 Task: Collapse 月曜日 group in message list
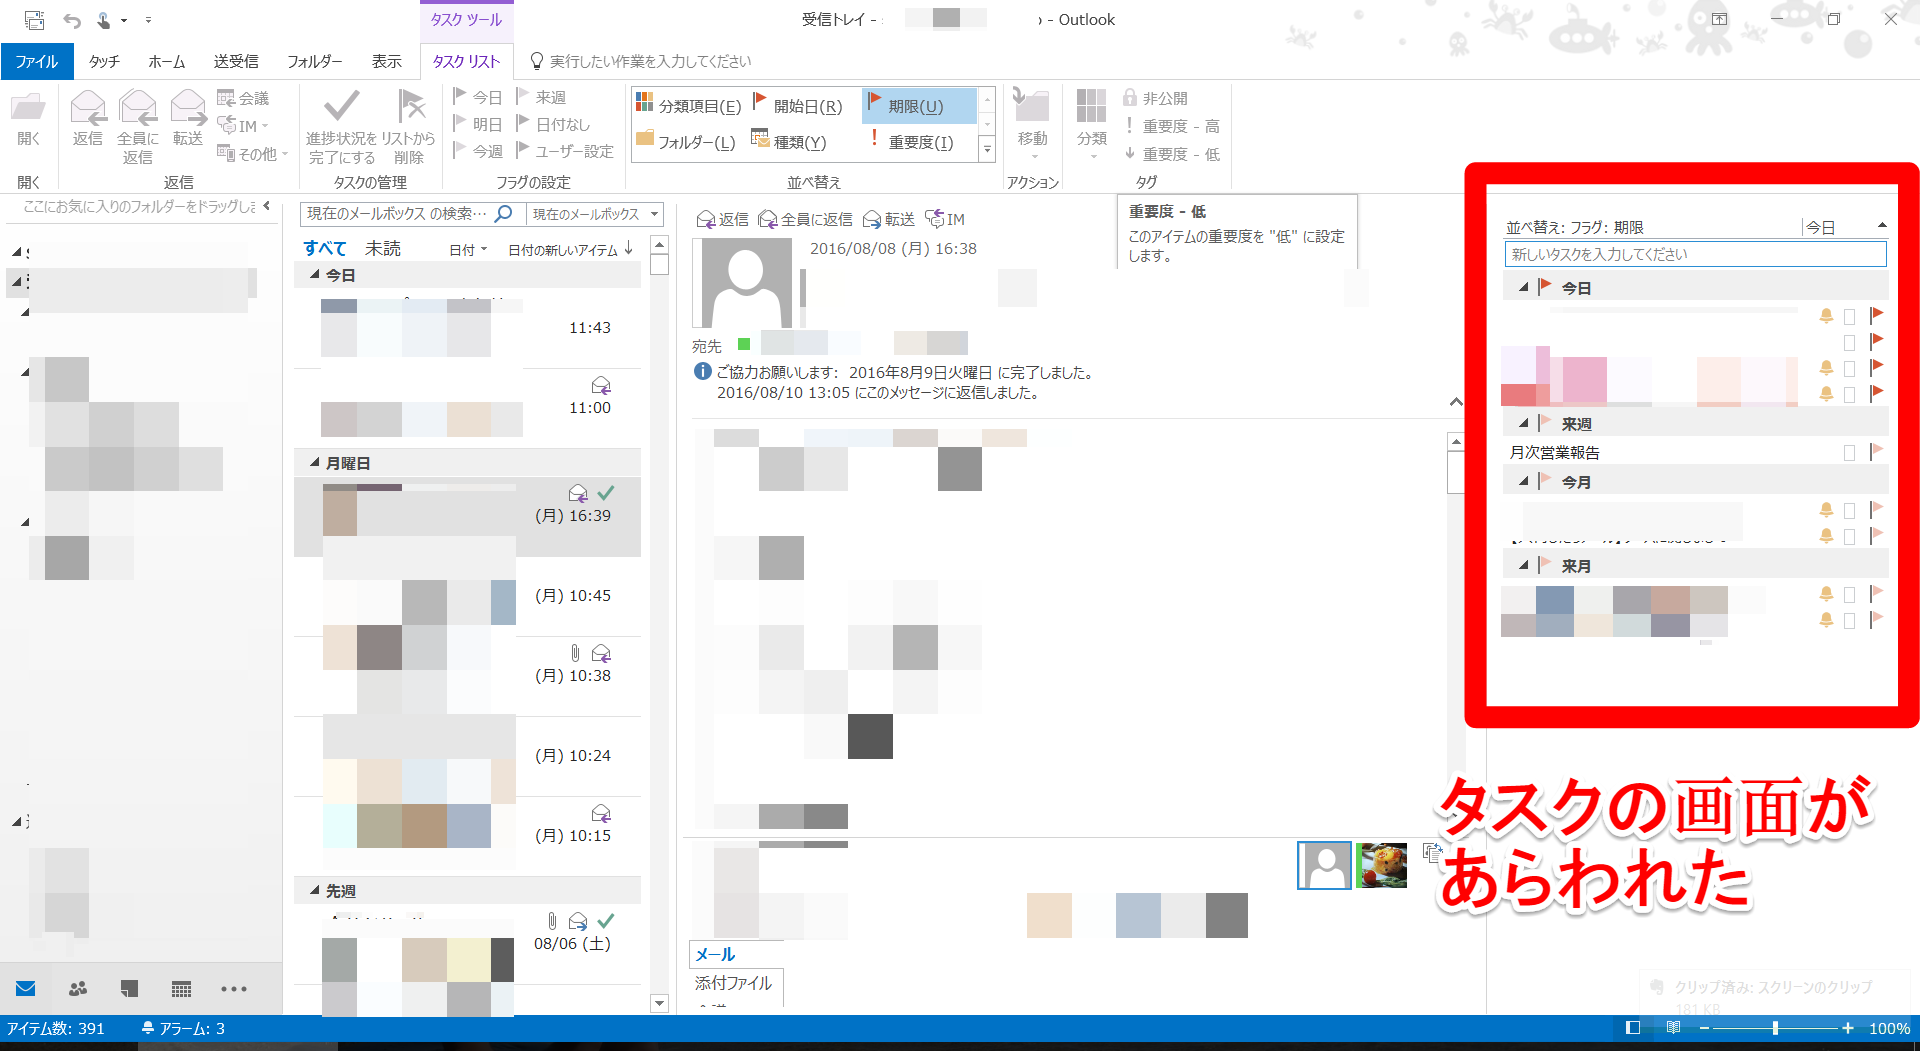coord(314,463)
